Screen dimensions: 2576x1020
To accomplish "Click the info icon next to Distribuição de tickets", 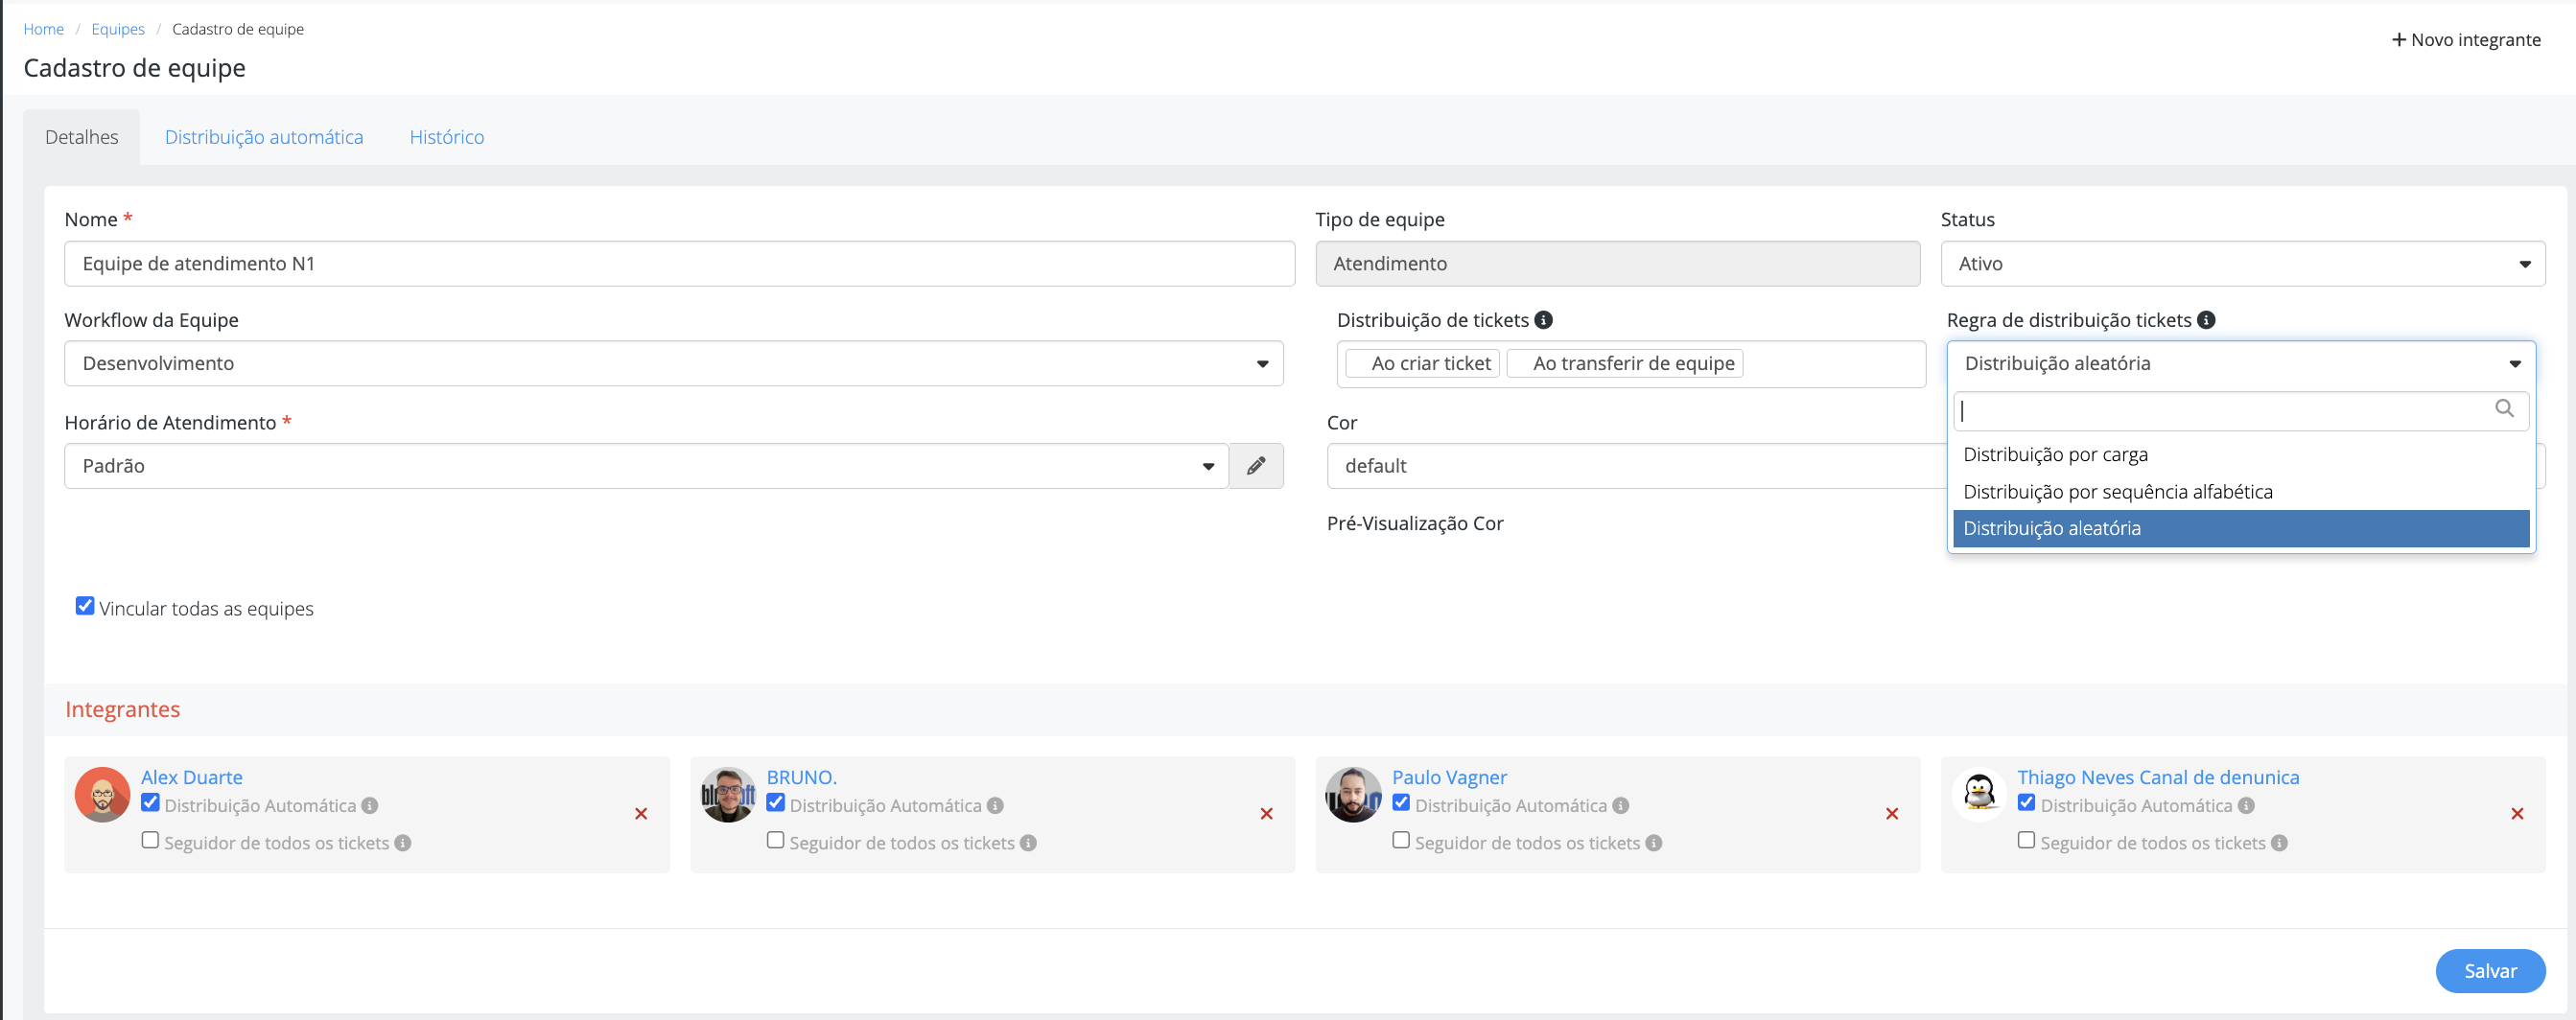I will [x=1544, y=320].
